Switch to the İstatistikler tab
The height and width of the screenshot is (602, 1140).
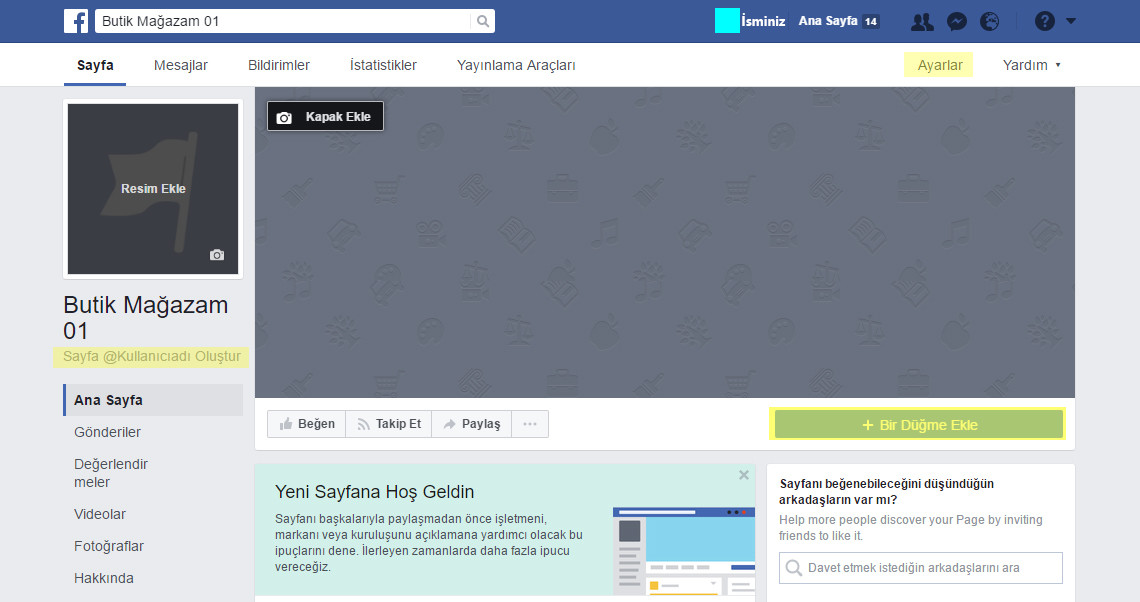click(383, 65)
